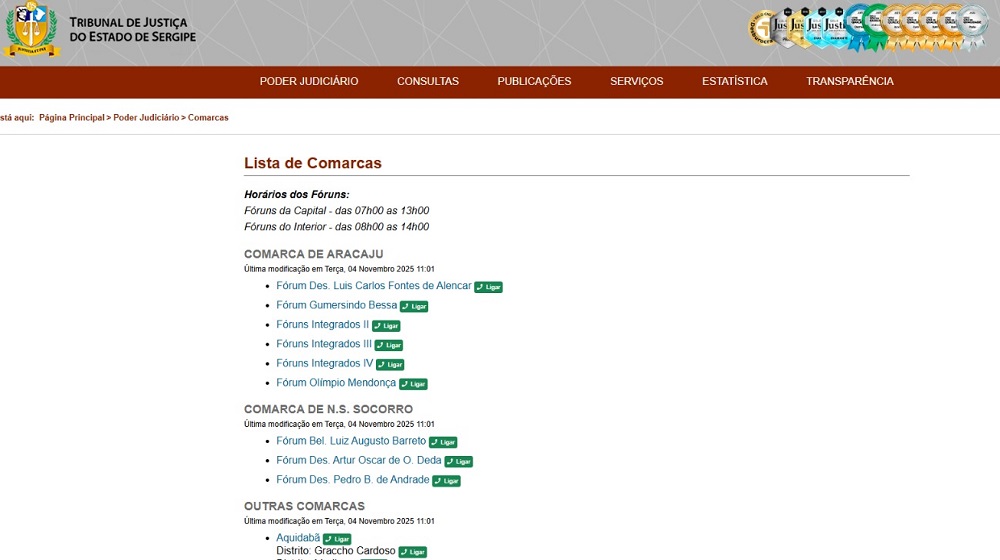Open the Serviços menu

point(636,82)
